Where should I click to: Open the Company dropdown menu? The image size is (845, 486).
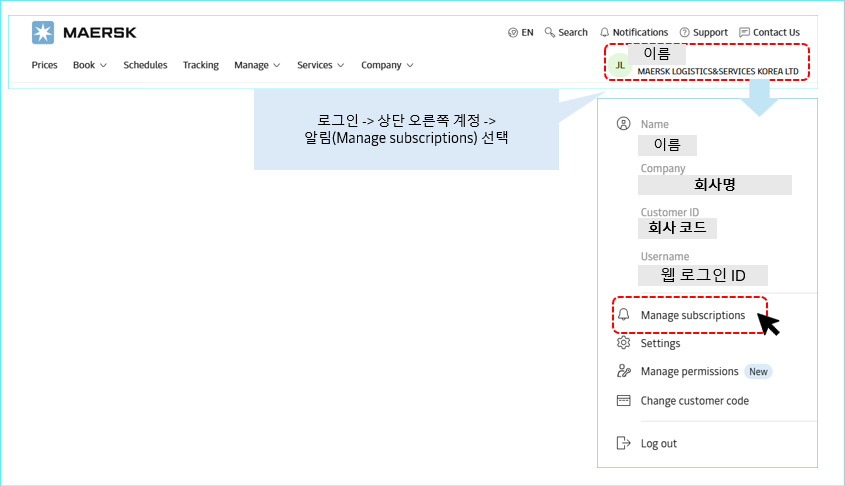[x=387, y=65]
